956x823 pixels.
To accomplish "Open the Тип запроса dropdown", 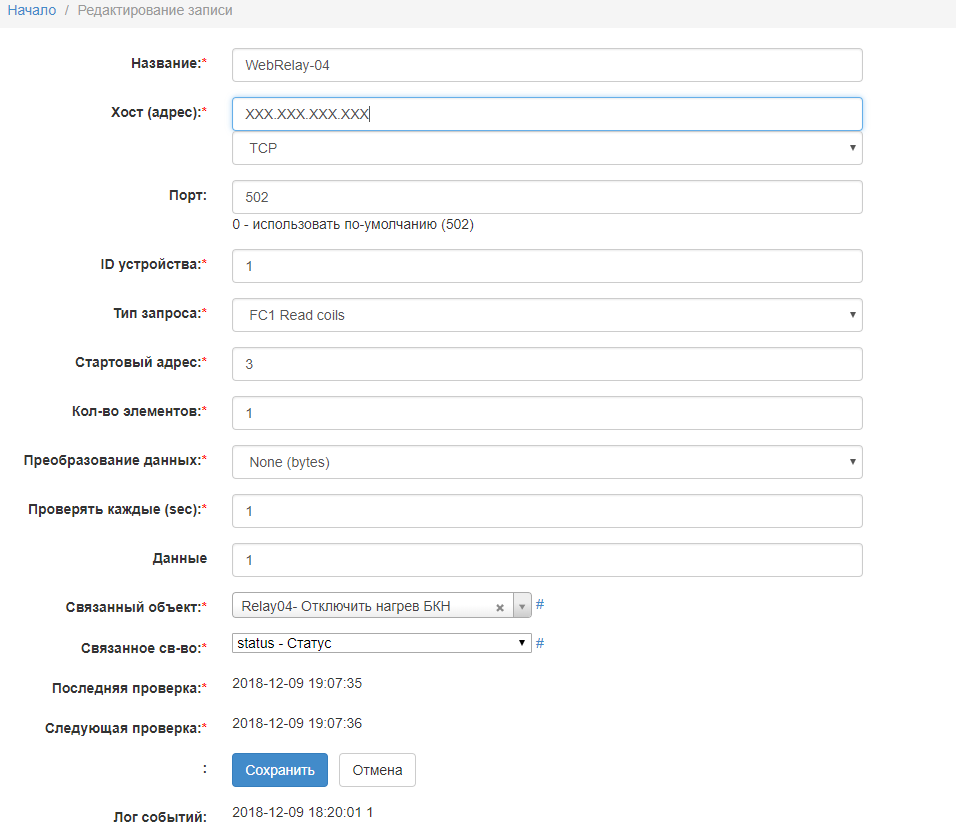I will point(546,315).
